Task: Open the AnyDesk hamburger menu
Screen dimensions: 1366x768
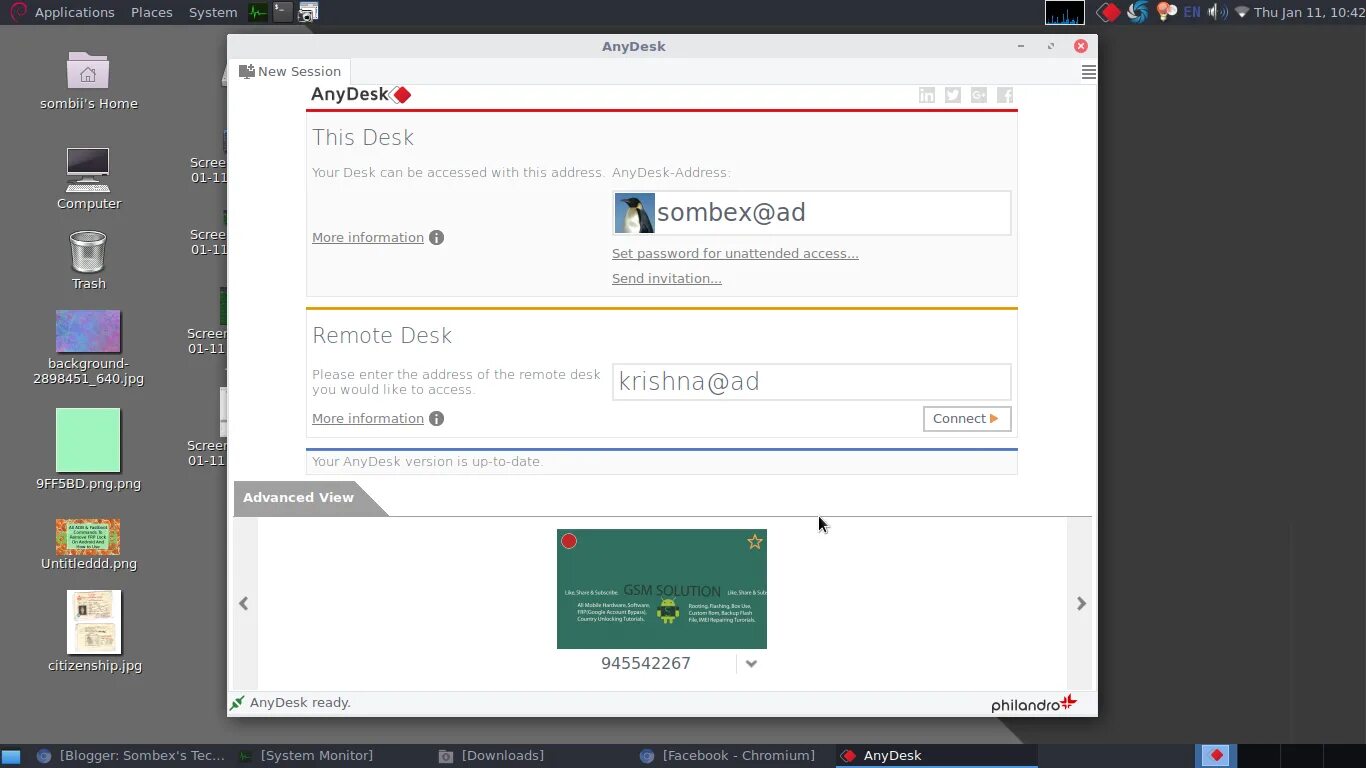Action: [1088, 72]
